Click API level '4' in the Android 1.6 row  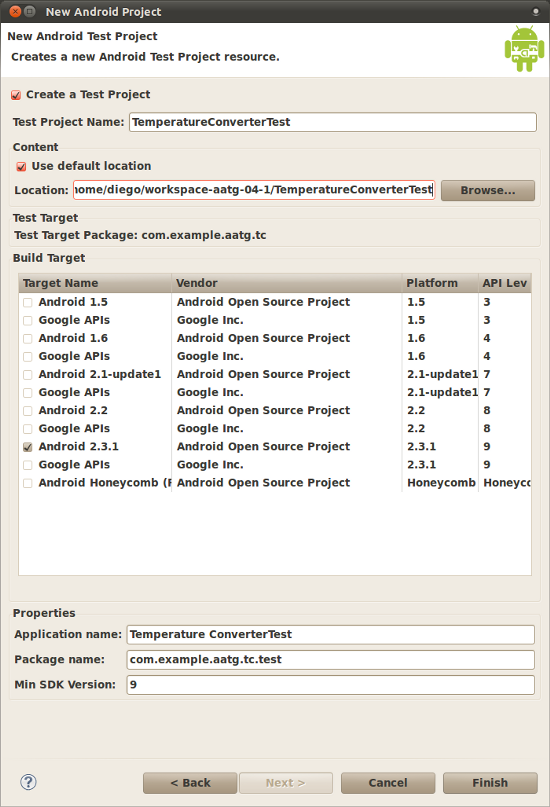tap(487, 338)
